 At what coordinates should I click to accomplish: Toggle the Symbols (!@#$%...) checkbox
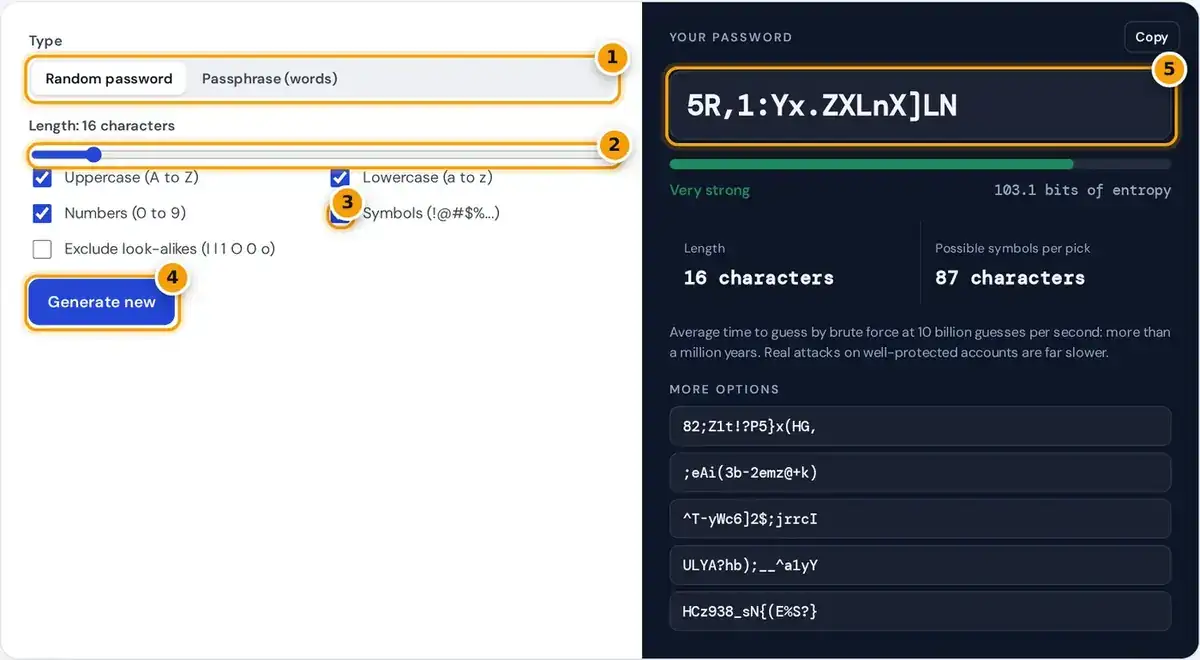(x=340, y=214)
